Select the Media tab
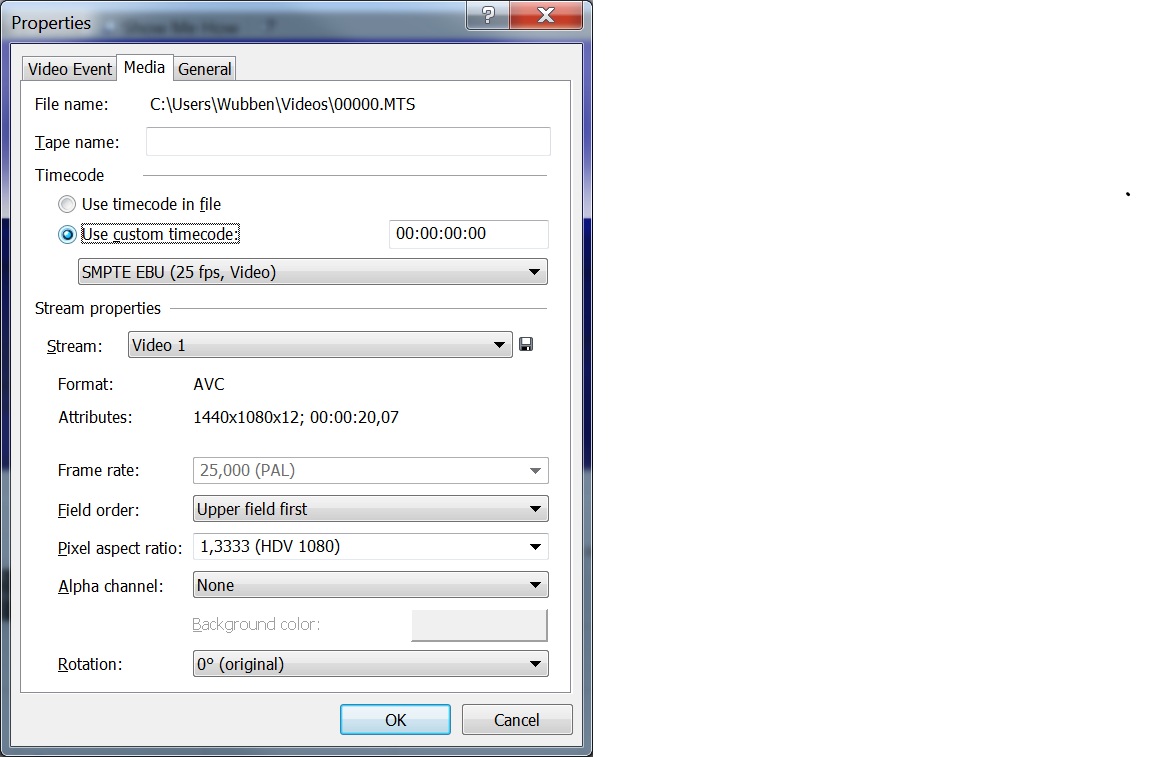 pyautogui.click(x=144, y=68)
